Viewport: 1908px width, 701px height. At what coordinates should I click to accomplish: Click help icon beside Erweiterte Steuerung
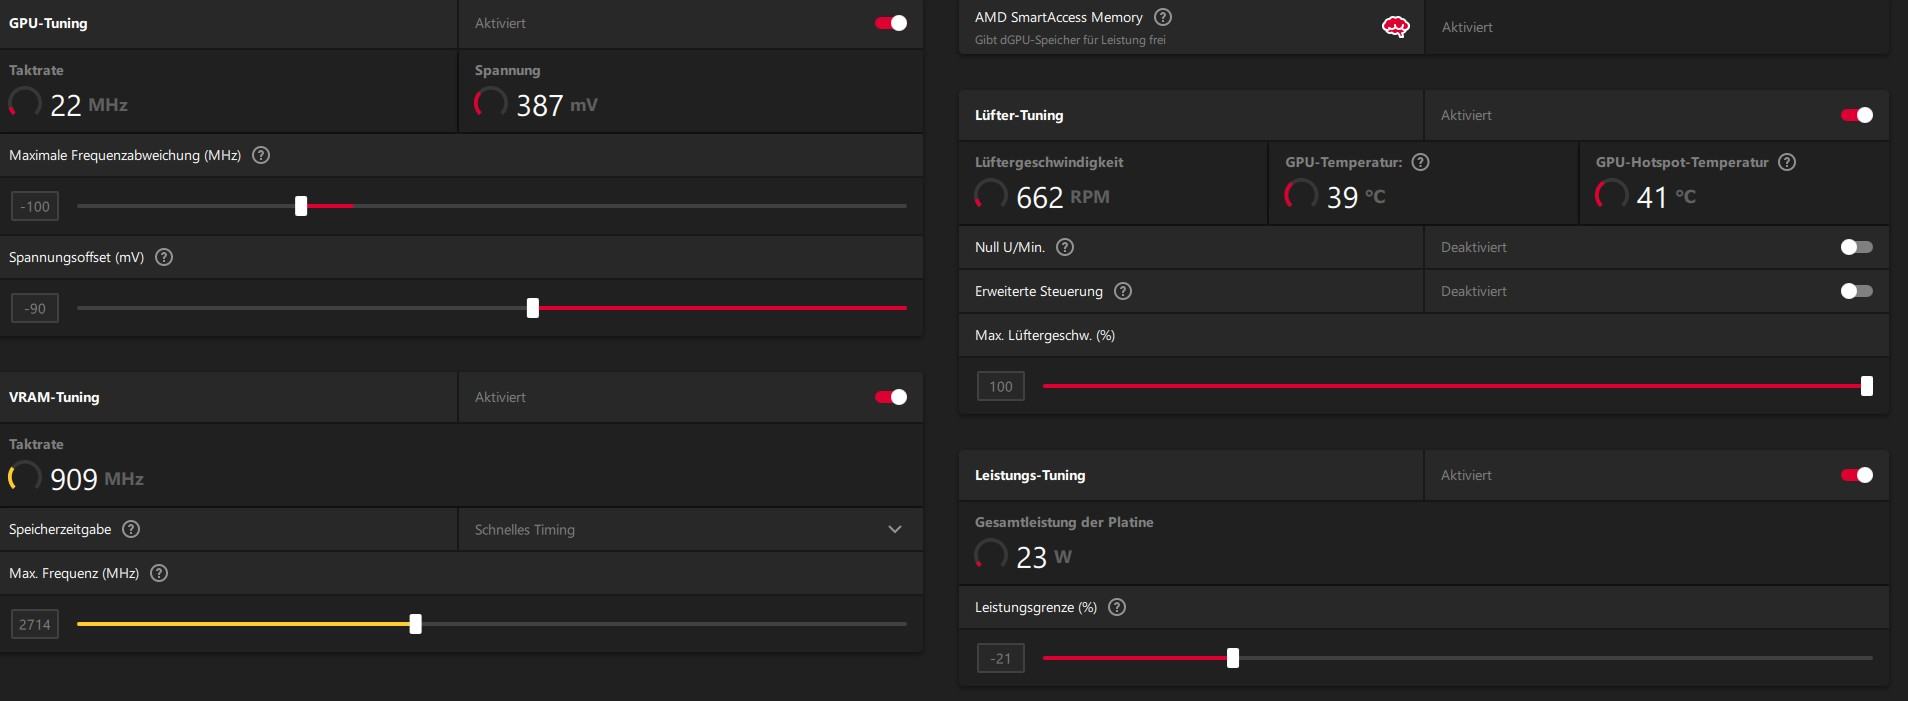pos(1123,291)
